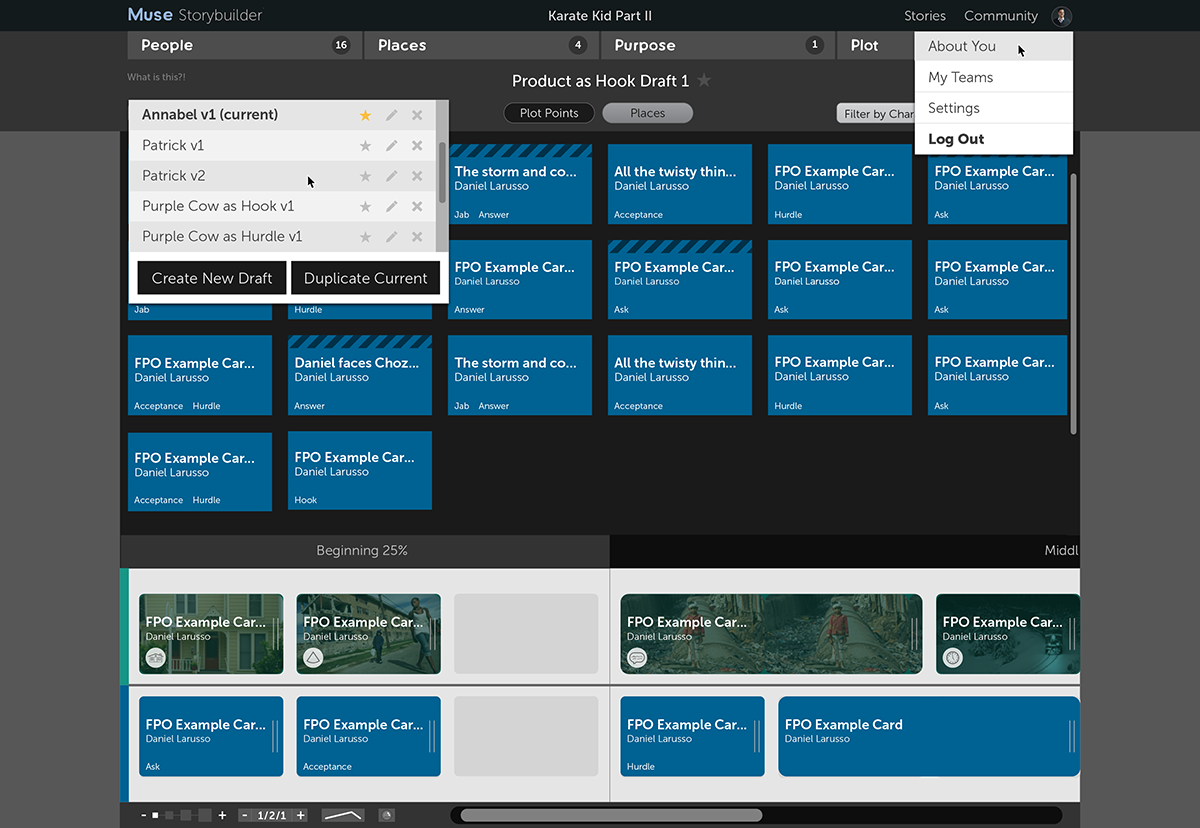This screenshot has height=828, width=1200.
Task: Click the 'What is this?!' help link
Action: pyautogui.click(x=156, y=77)
